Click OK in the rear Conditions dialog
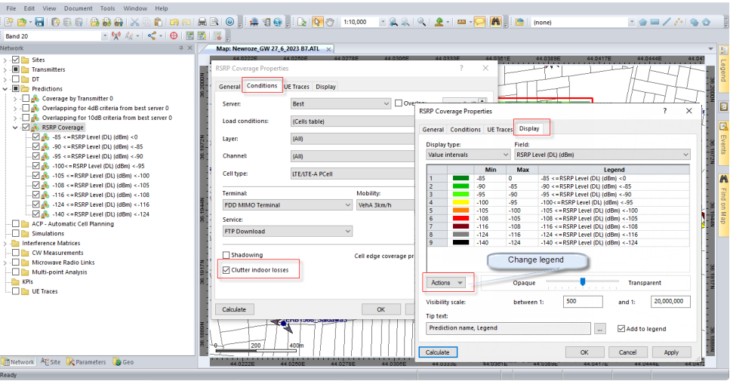The image size is (730, 381). (x=381, y=309)
